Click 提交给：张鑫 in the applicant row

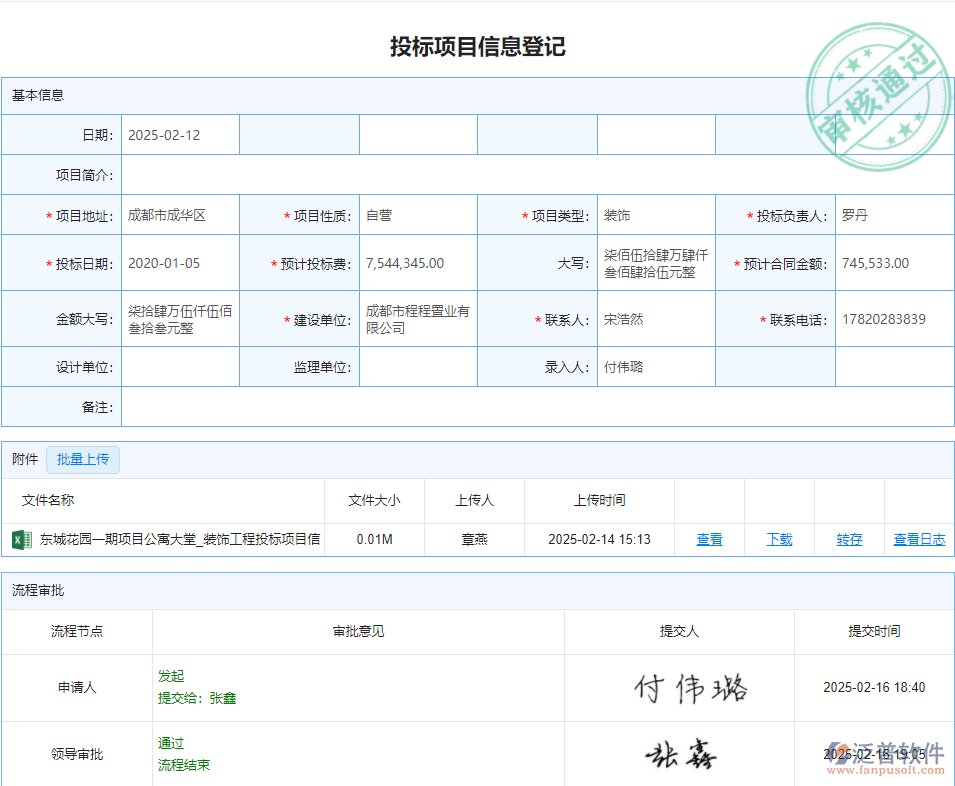click(197, 698)
